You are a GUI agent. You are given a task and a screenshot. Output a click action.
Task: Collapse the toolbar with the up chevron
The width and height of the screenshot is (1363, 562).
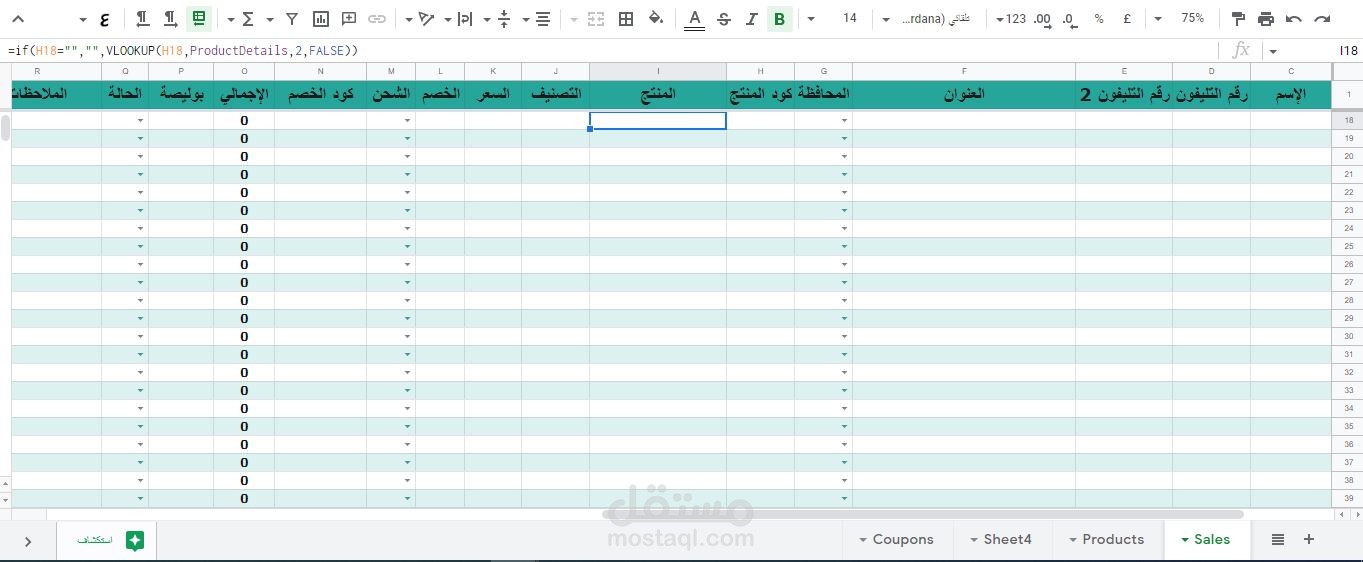pyautogui.click(x=19, y=19)
